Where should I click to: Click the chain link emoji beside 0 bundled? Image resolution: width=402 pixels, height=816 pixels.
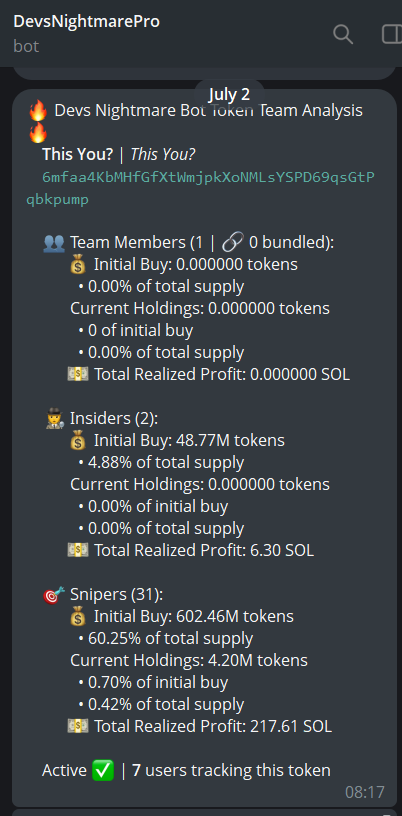[232, 243]
